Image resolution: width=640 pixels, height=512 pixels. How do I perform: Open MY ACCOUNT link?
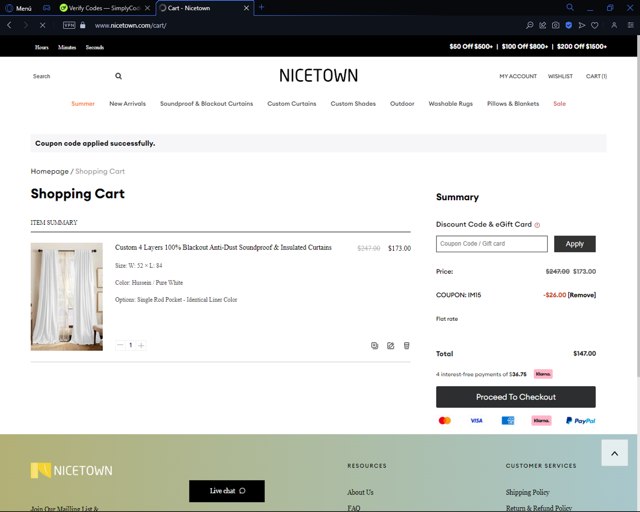[x=518, y=76]
